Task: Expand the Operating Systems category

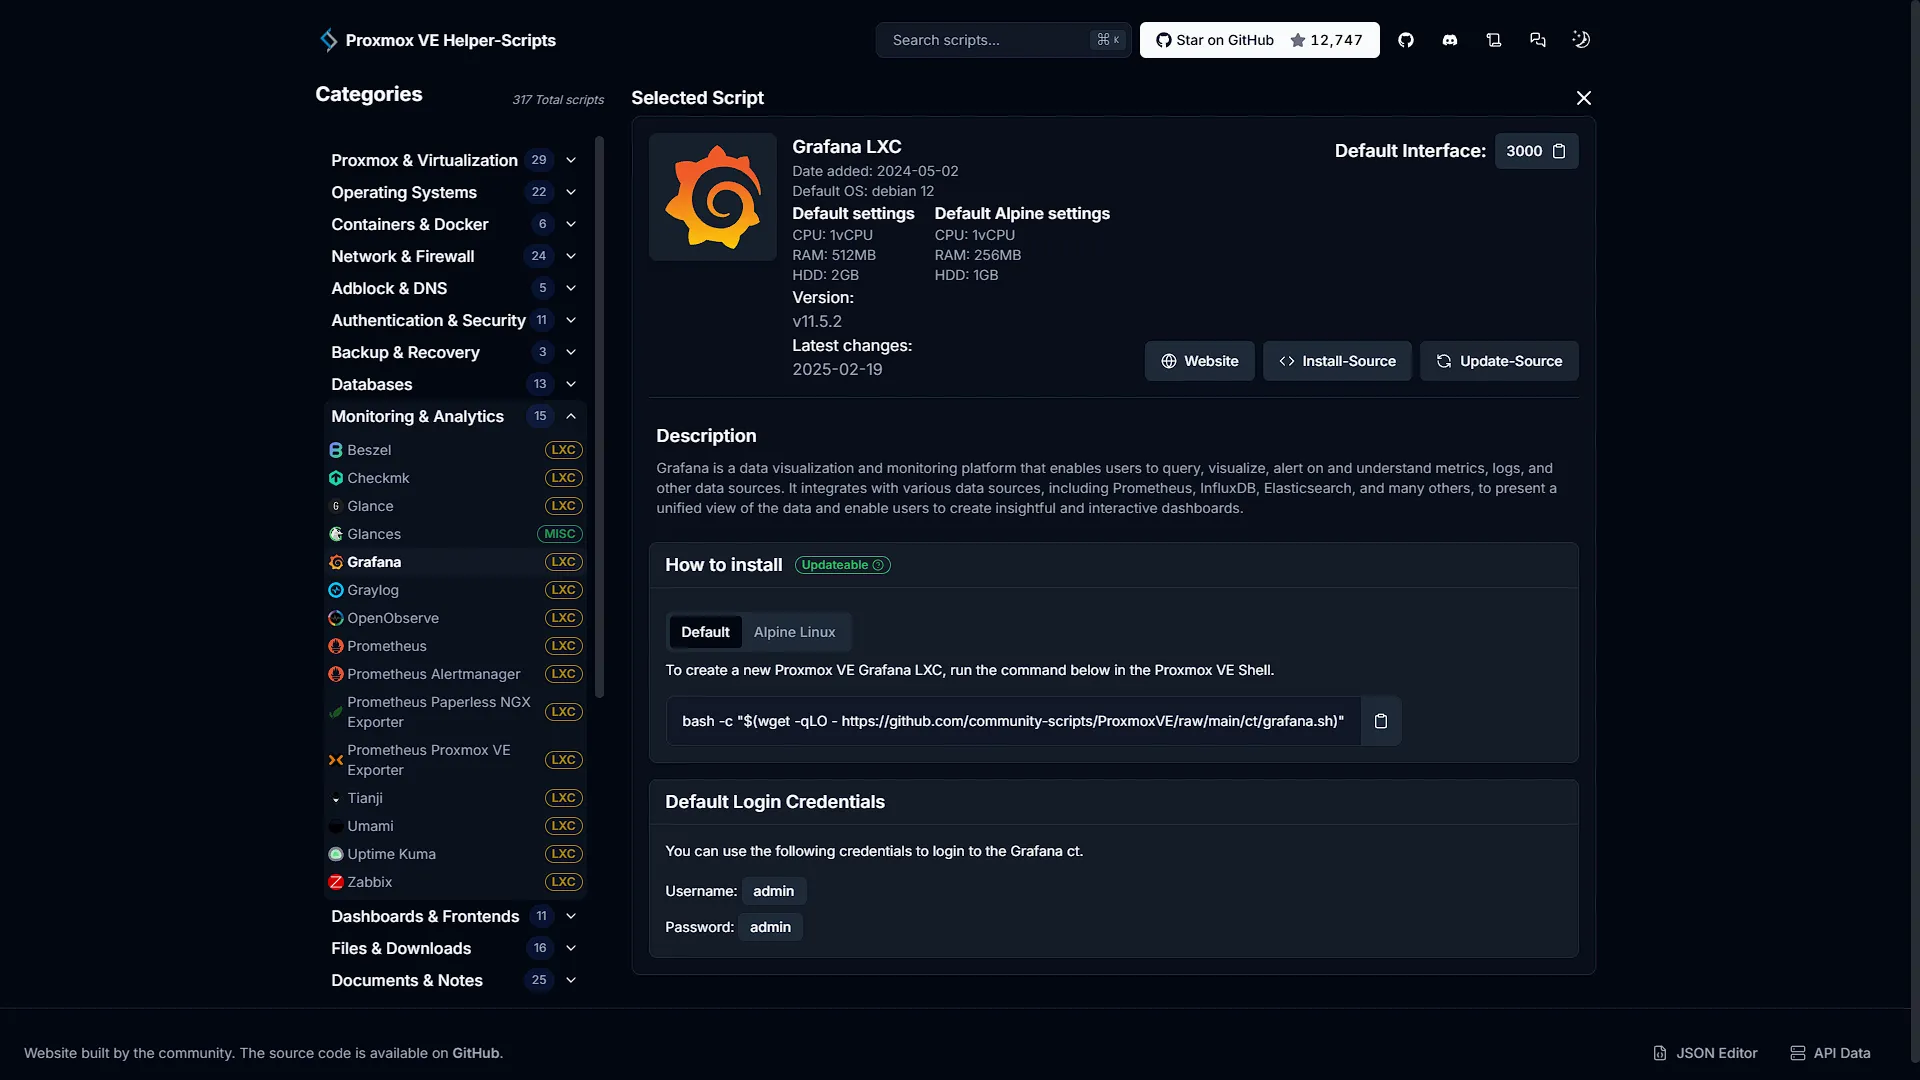Action: [455, 192]
